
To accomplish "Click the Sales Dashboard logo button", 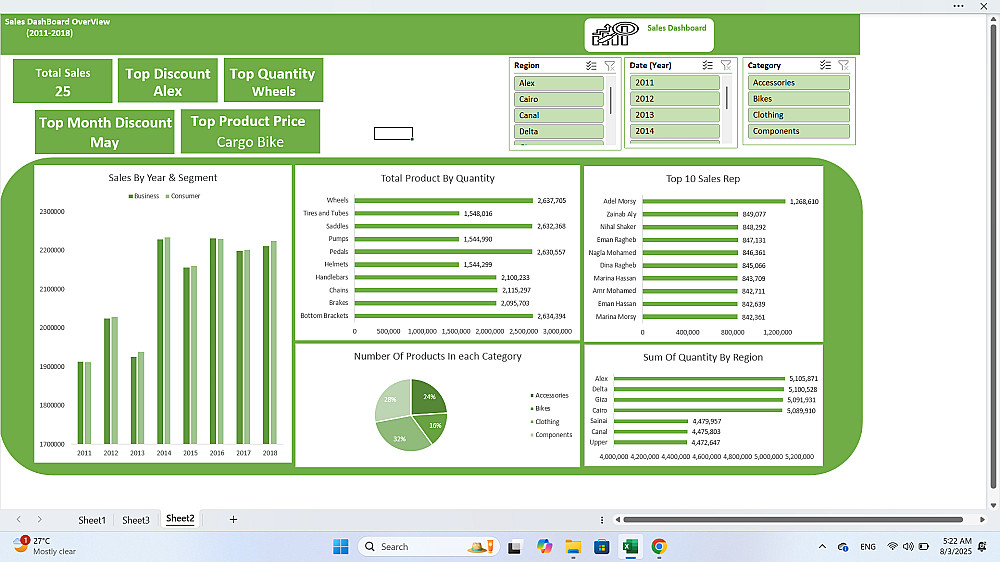I will coord(649,34).
